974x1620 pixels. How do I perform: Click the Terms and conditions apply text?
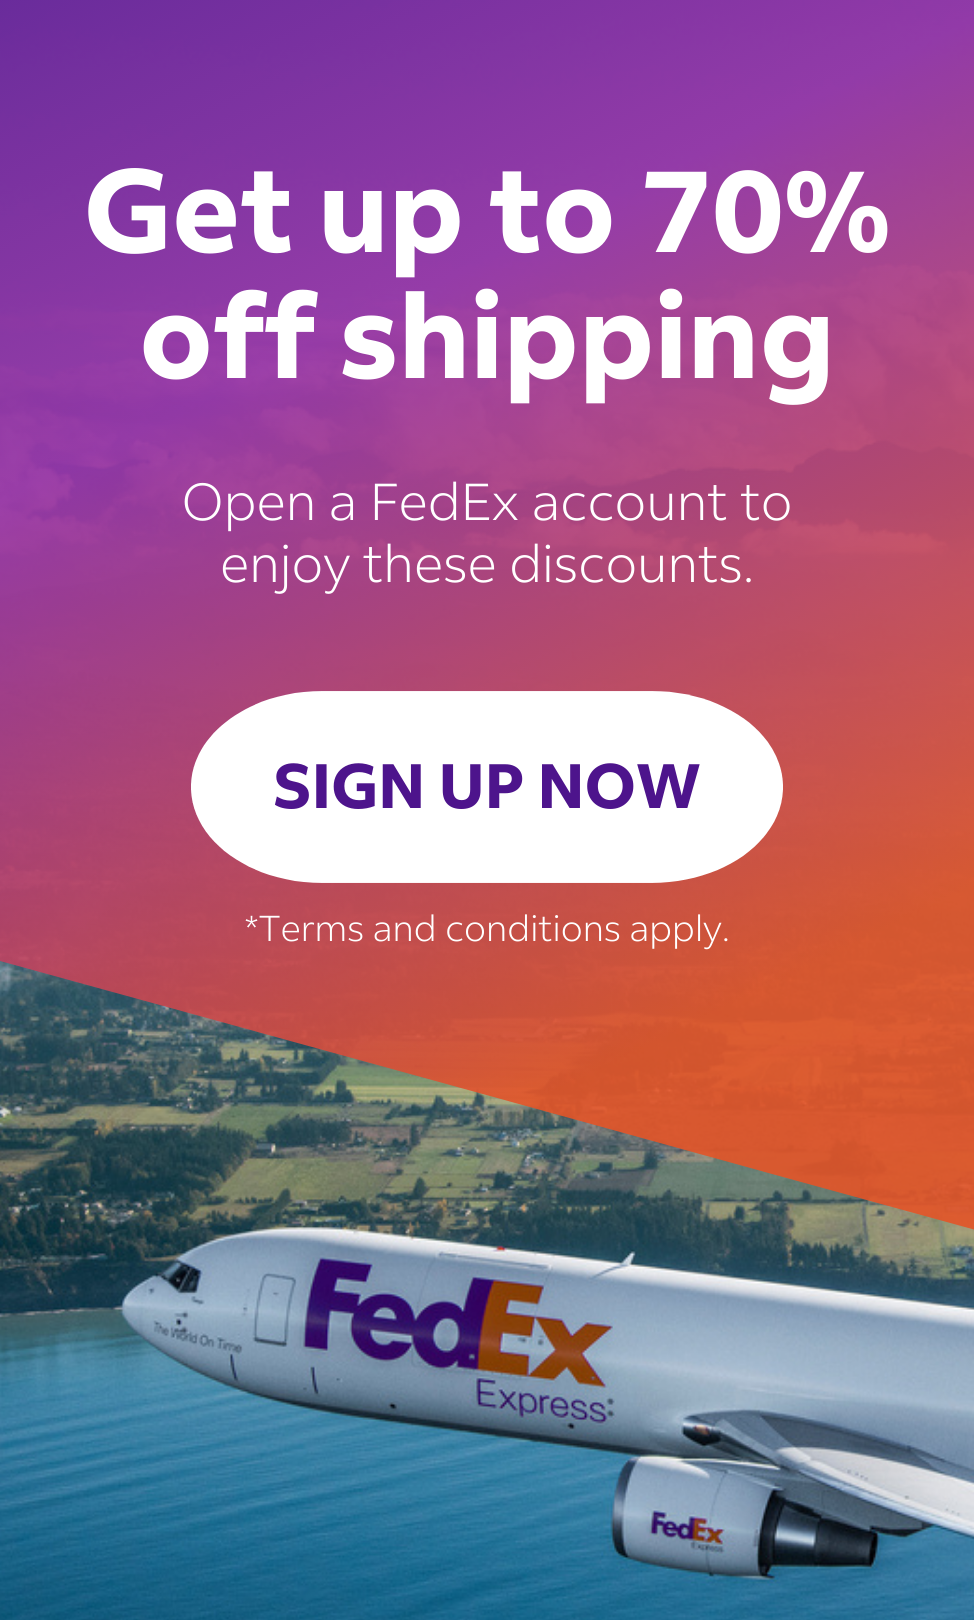coord(487,930)
